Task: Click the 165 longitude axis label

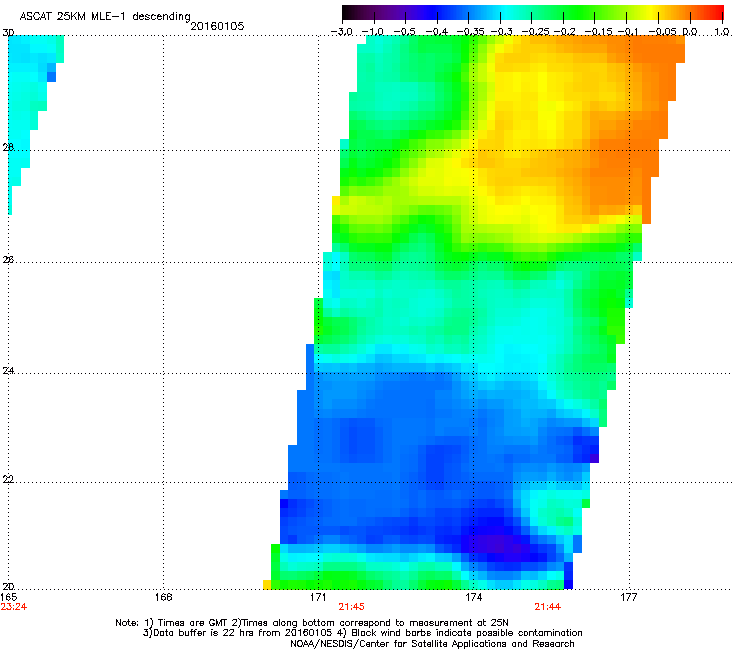Action: tap(8, 597)
